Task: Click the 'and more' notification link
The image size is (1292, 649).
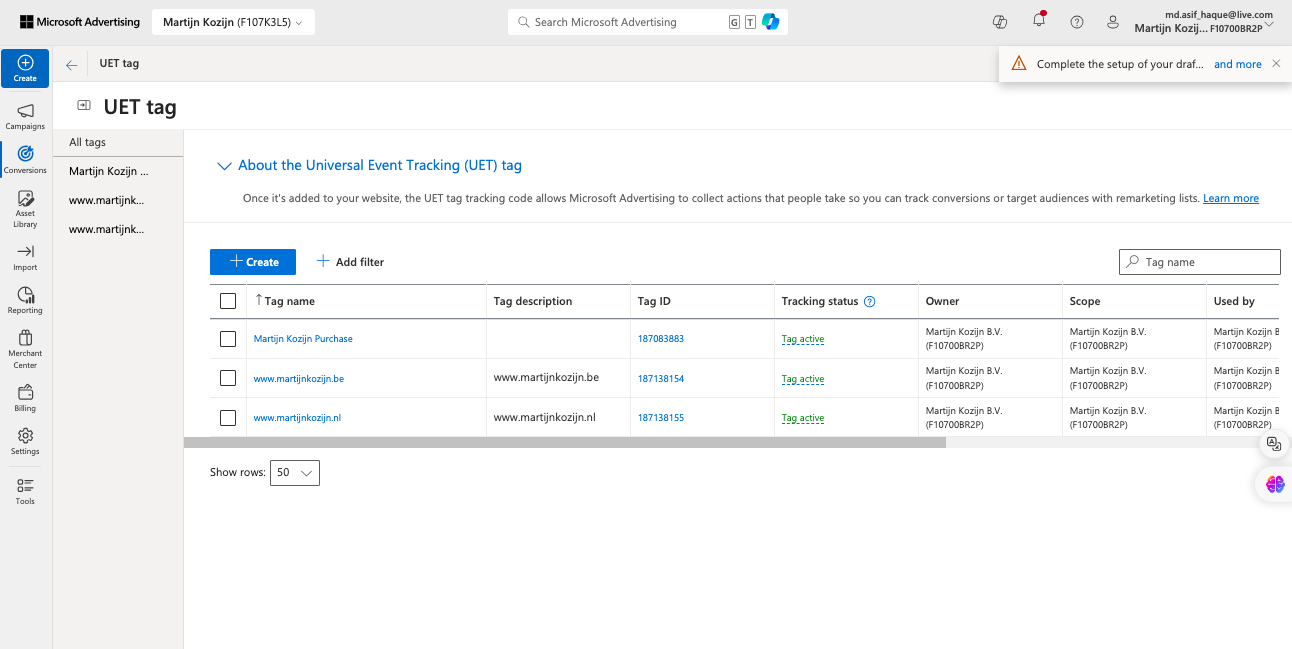Action: (1238, 64)
